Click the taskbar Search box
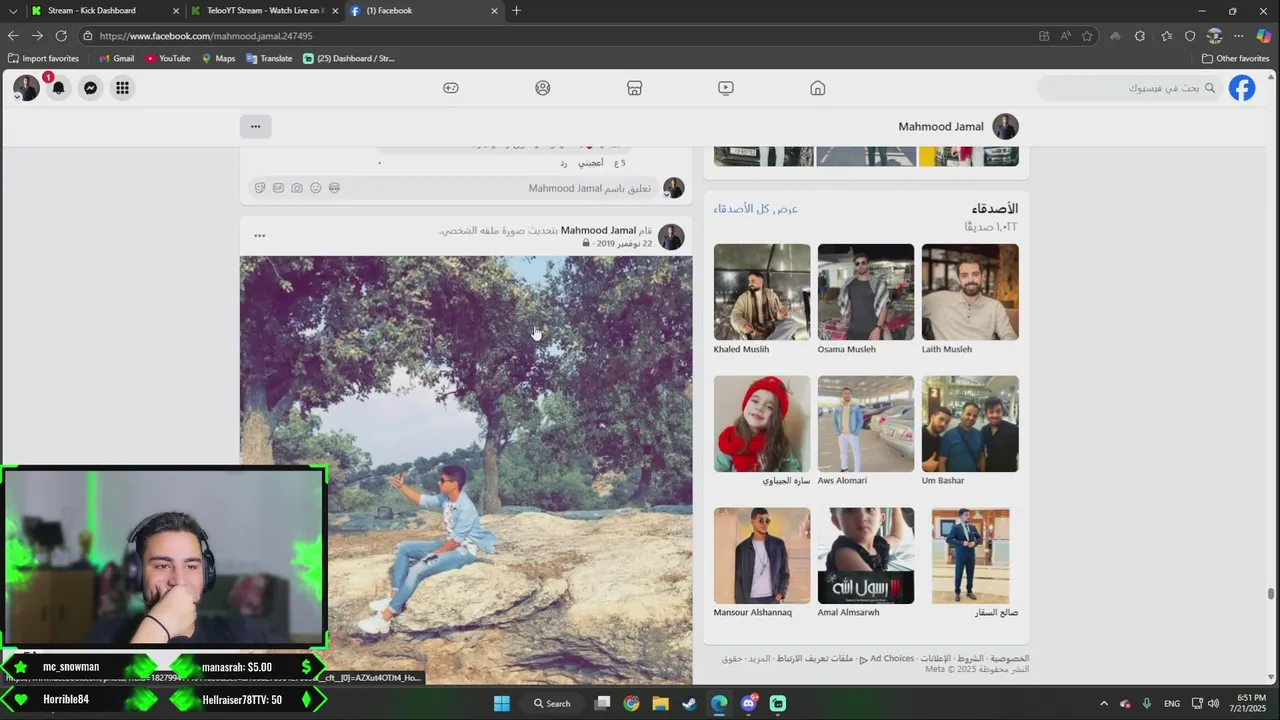The image size is (1280, 720). click(552, 703)
